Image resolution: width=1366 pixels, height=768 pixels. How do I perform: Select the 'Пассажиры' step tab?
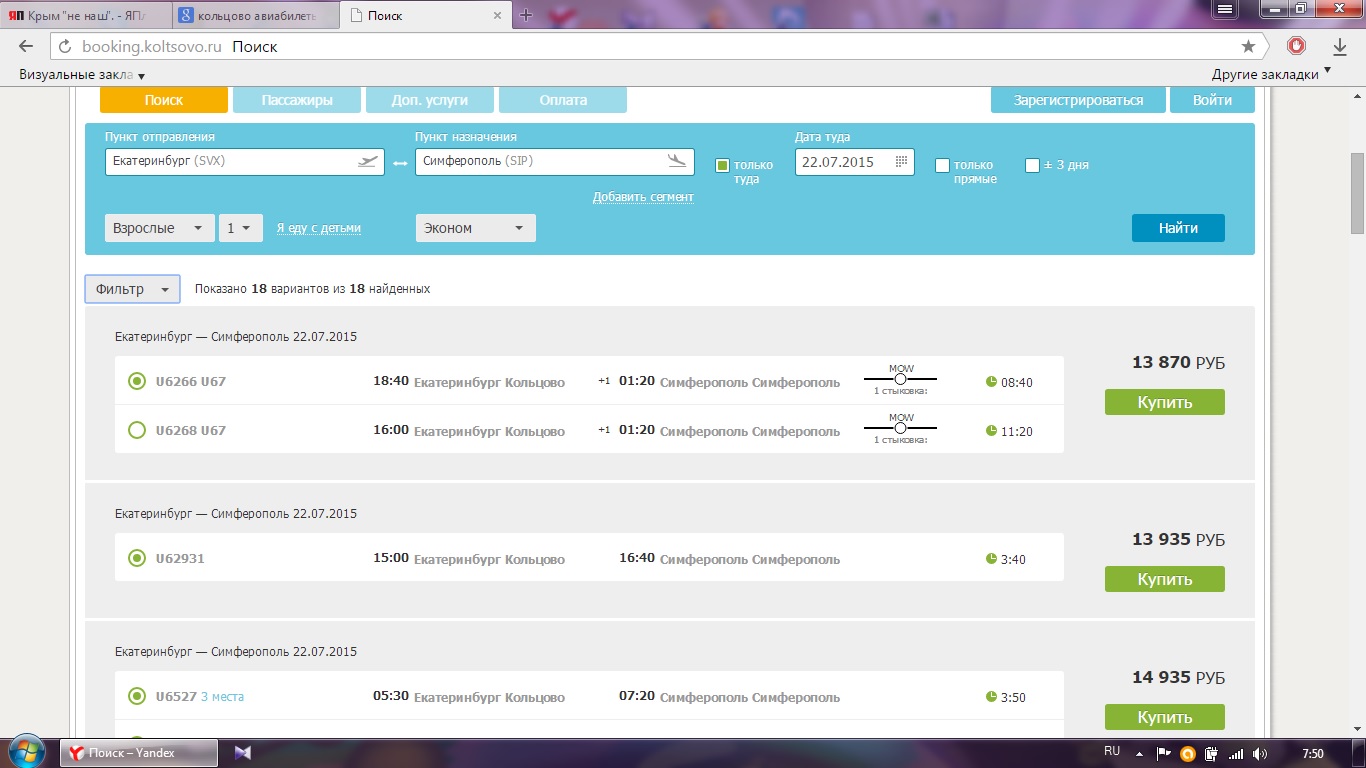pos(297,100)
